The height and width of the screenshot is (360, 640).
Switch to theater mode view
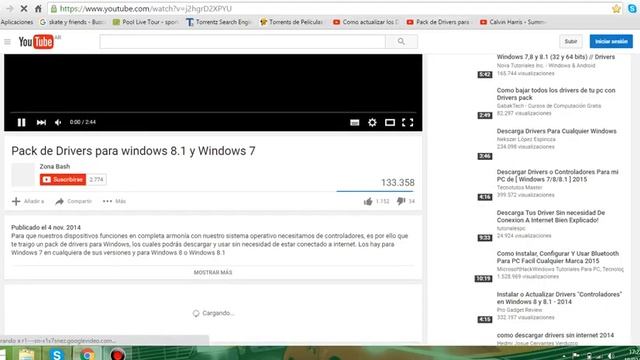[390, 122]
